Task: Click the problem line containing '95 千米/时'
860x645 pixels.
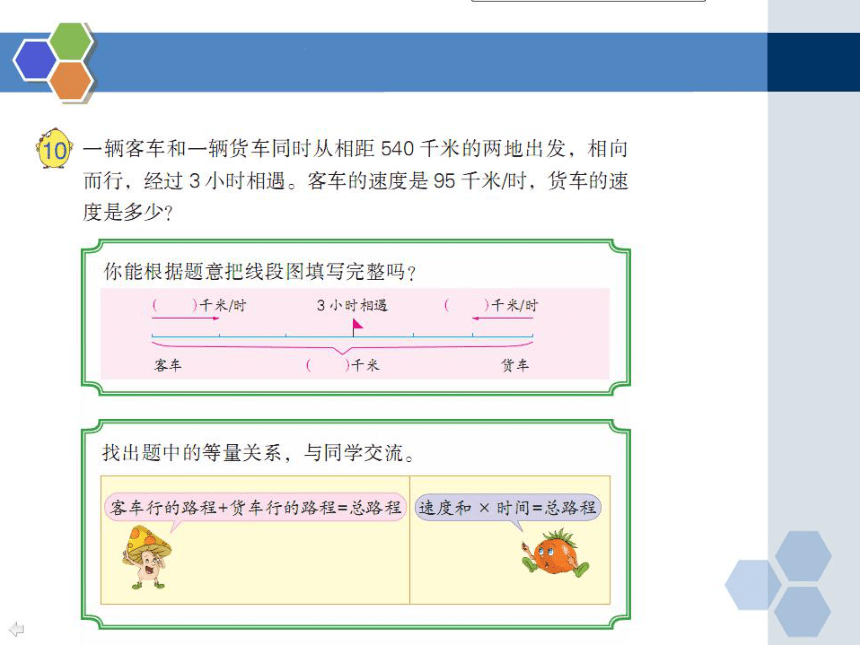Action: coord(355,180)
